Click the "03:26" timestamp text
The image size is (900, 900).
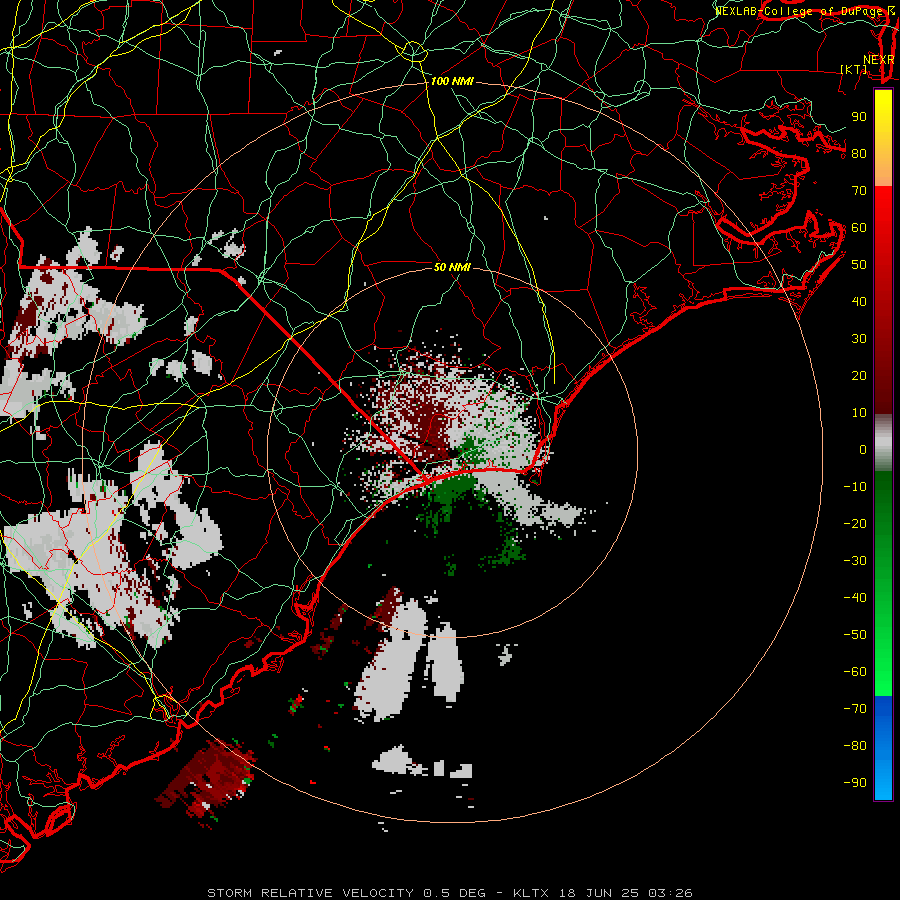tap(670, 893)
